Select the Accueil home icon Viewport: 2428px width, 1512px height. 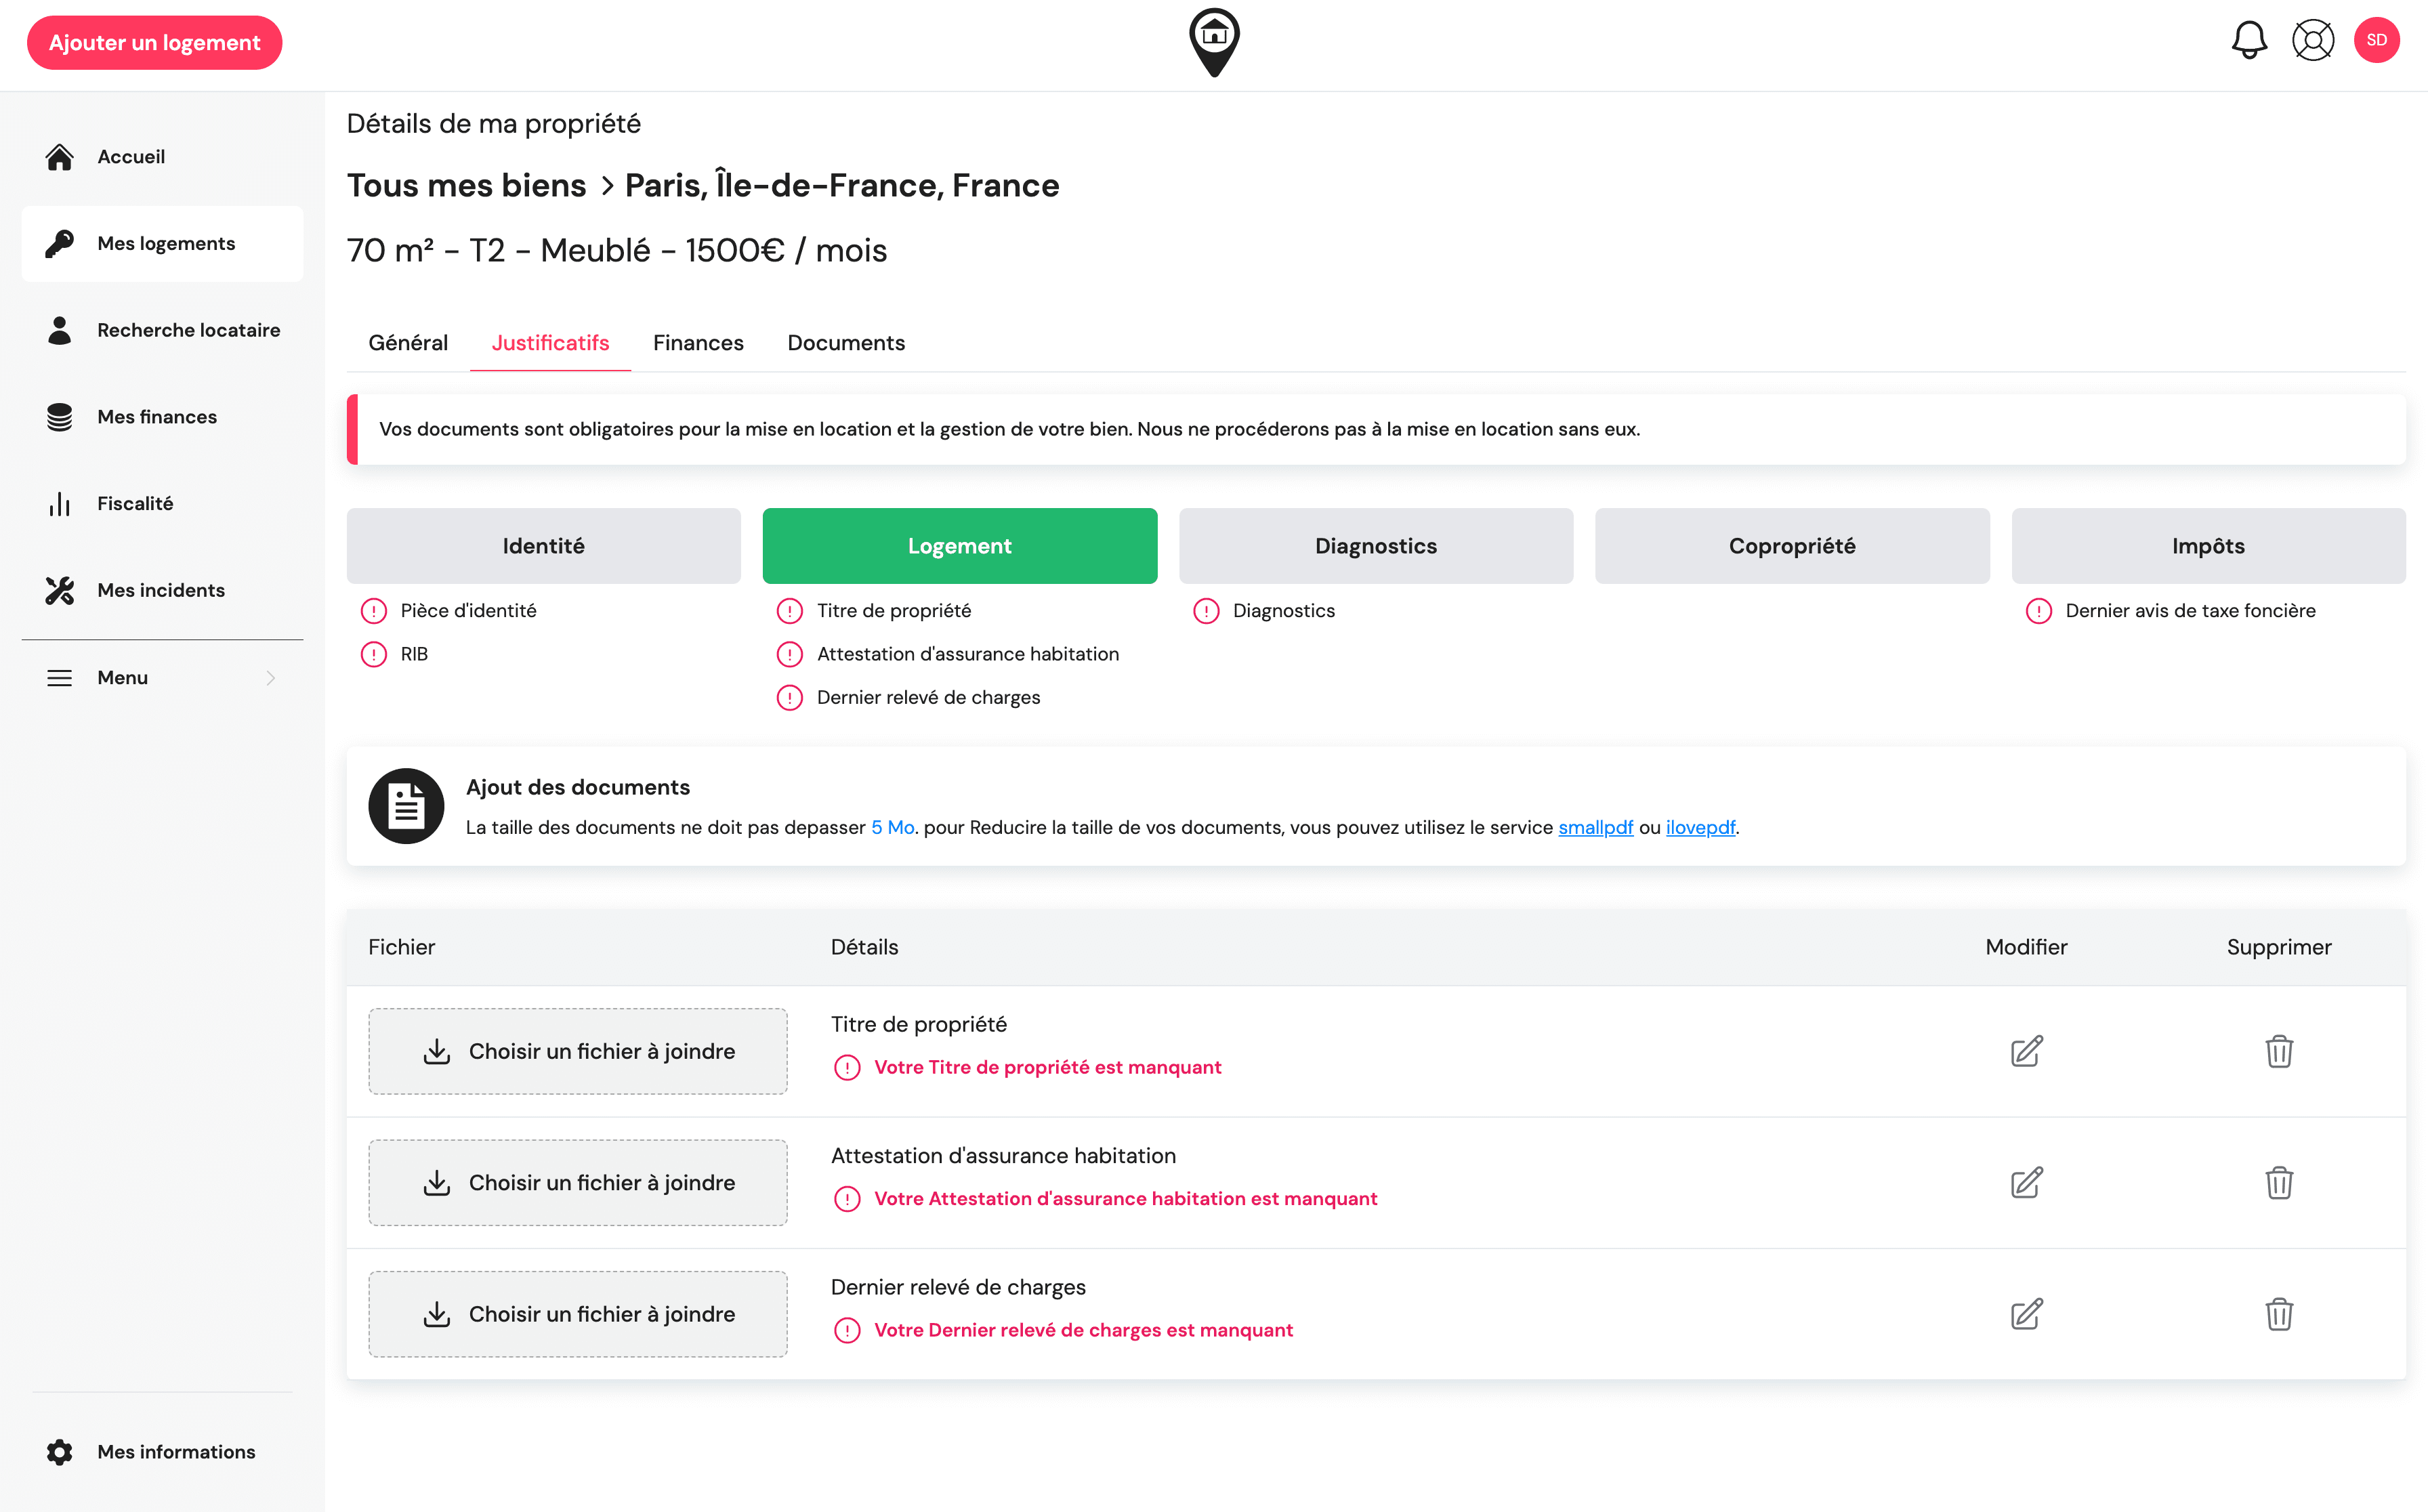pyautogui.click(x=59, y=156)
